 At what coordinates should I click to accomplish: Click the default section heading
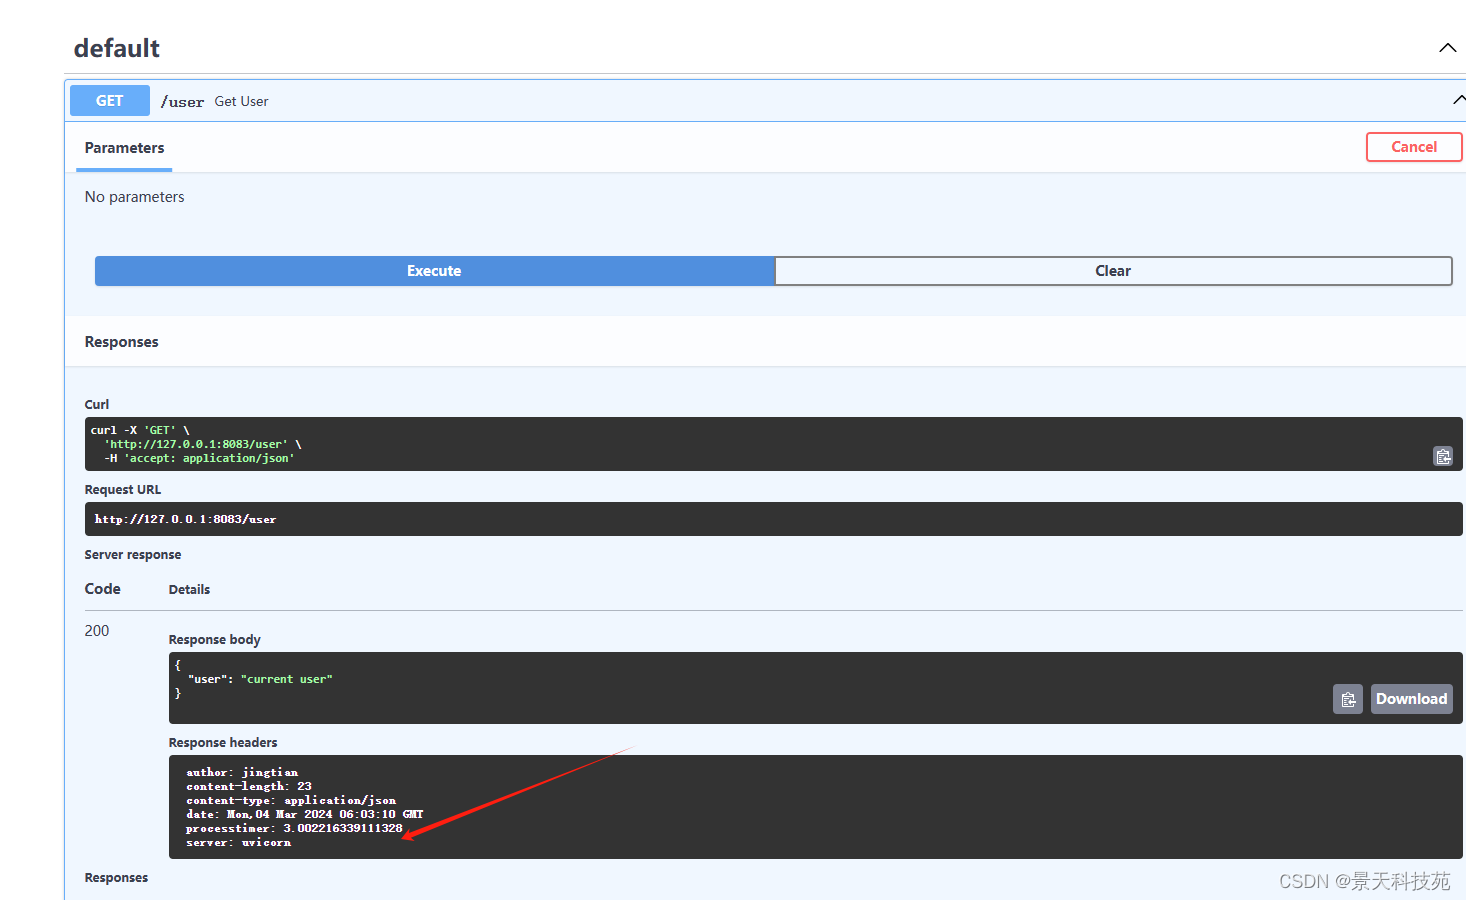point(117,48)
